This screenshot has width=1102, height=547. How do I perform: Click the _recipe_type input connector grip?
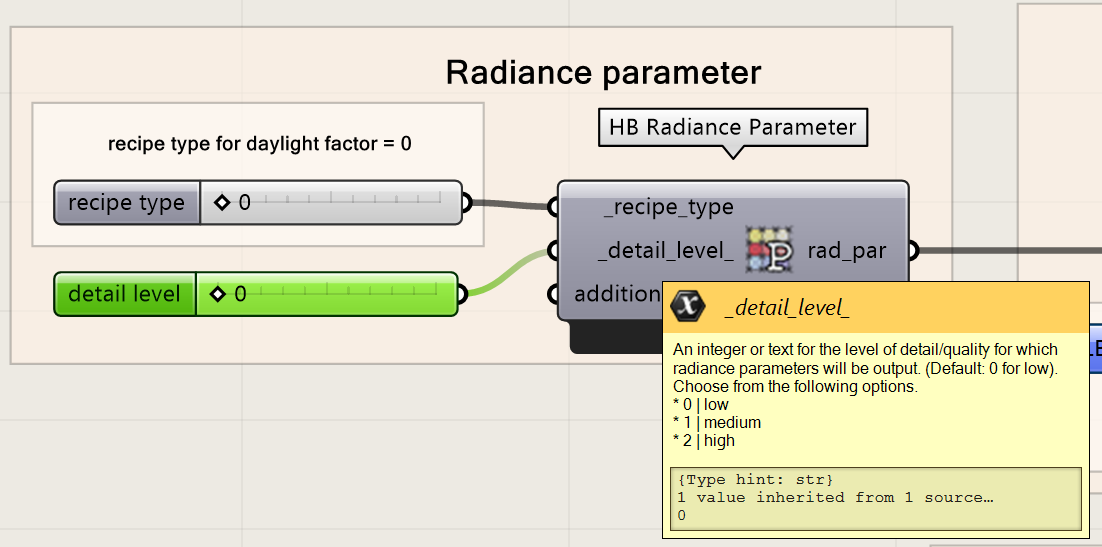point(553,207)
